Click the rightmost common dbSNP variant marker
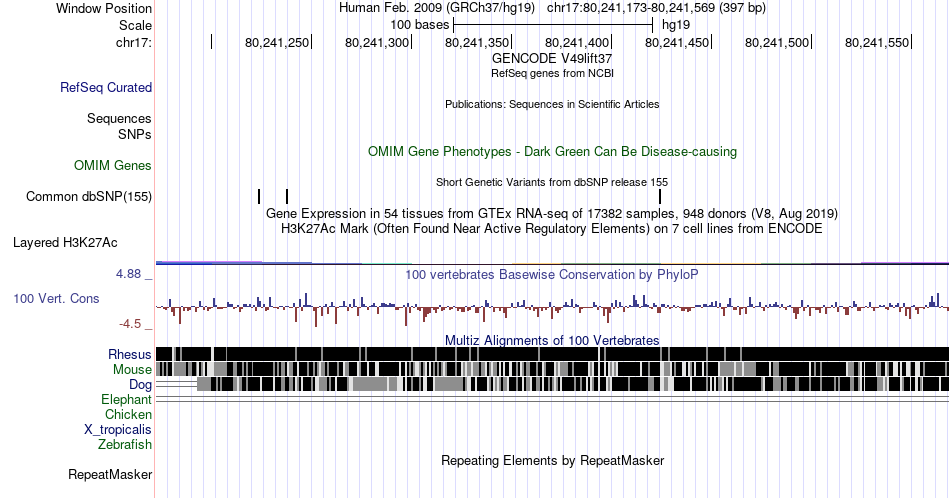This screenshot has height=498, width=950. pyautogui.click(x=660, y=196)
